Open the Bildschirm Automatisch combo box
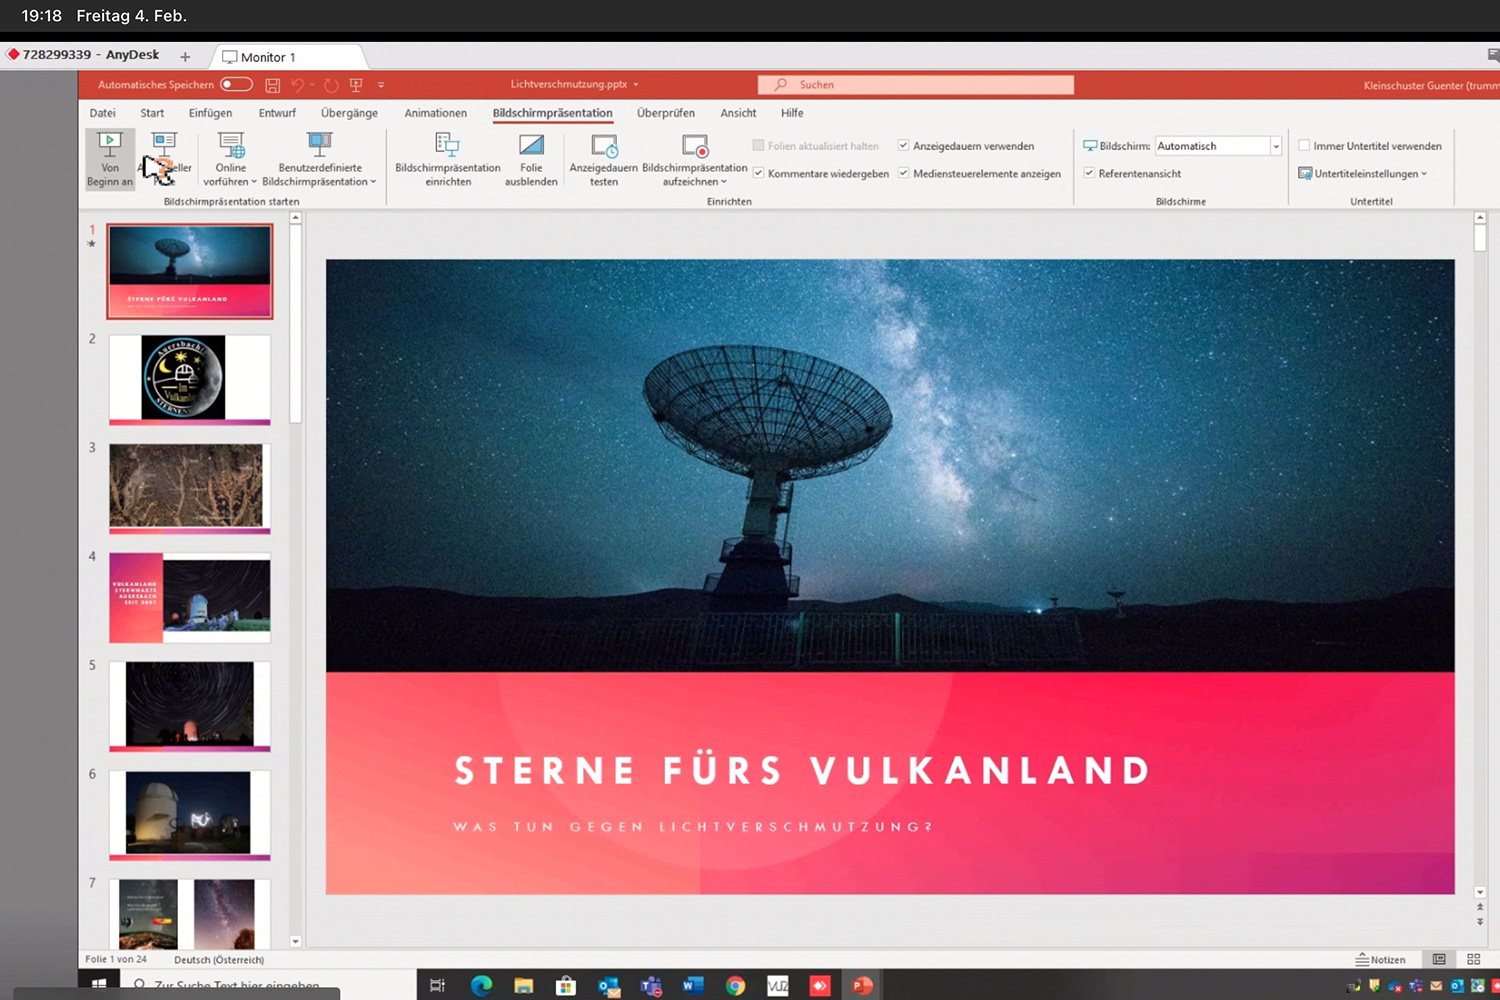The width and height of the screenshot is (1500, 1000). click(x=1218, y=146)
